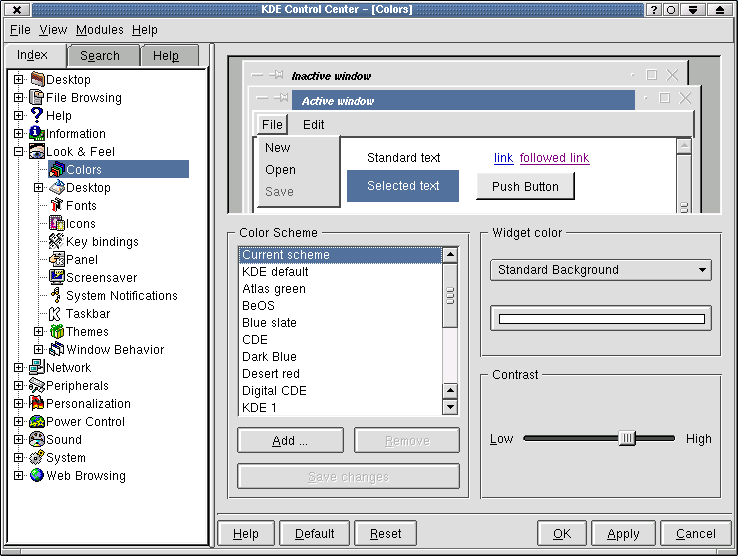Click the Active window title bar in preview
This screenshot has width=738, height=556.
463,101
